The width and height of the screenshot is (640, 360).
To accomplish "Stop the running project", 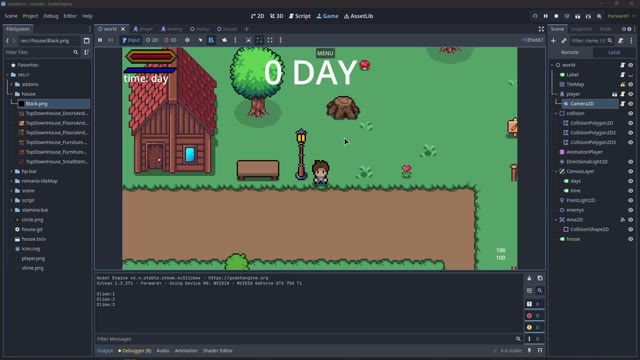I will point(556,16).
